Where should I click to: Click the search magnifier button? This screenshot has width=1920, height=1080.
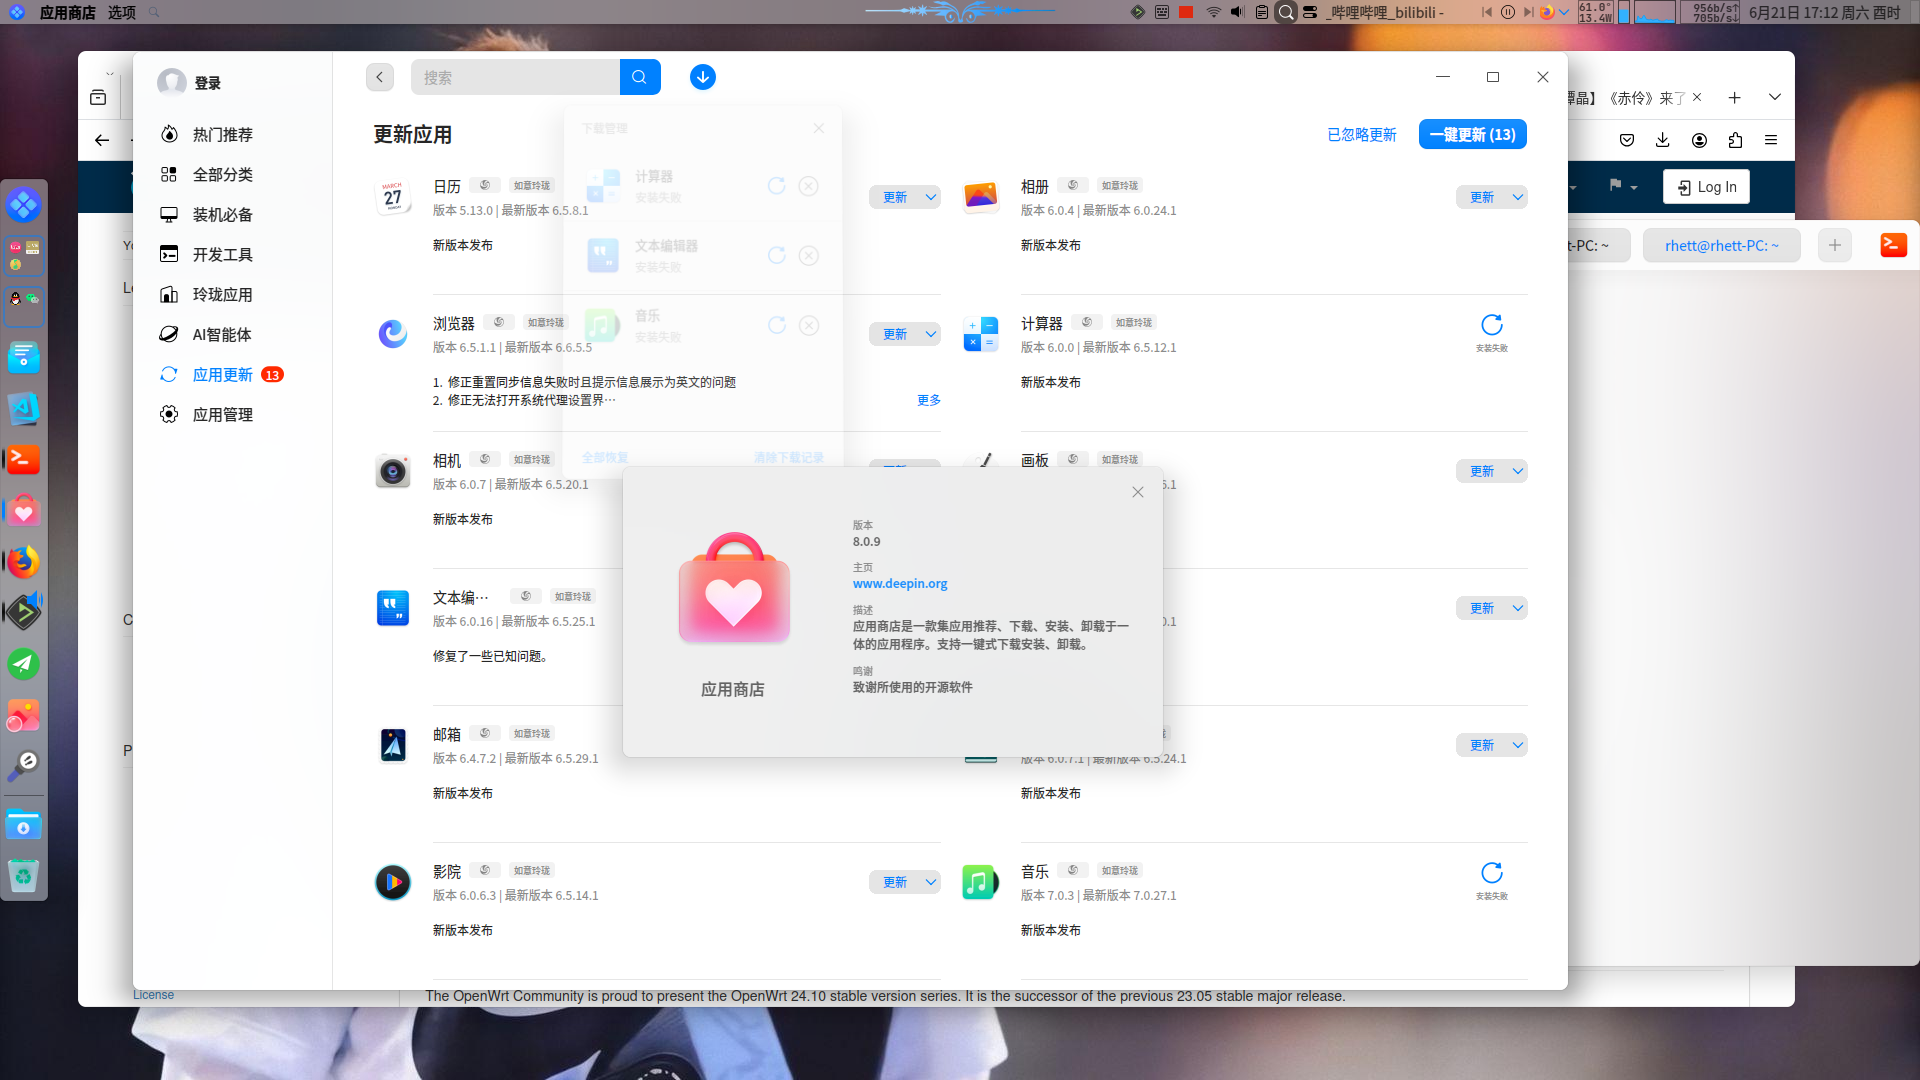(x=640, y=77)
